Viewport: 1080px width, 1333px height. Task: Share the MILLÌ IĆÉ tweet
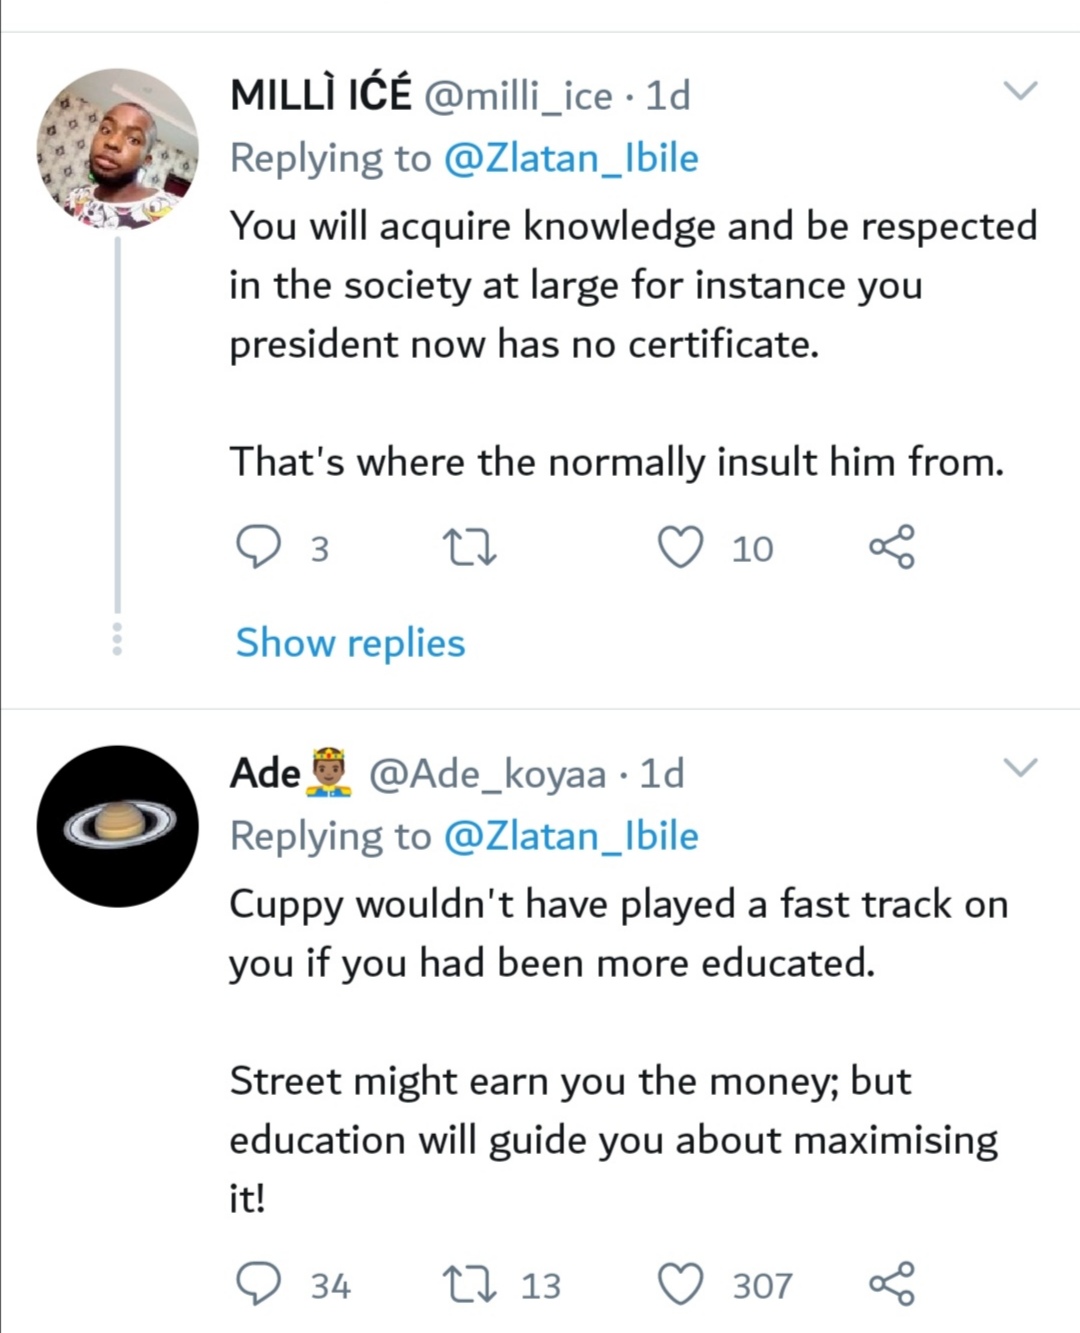click(x=891, y=547)
